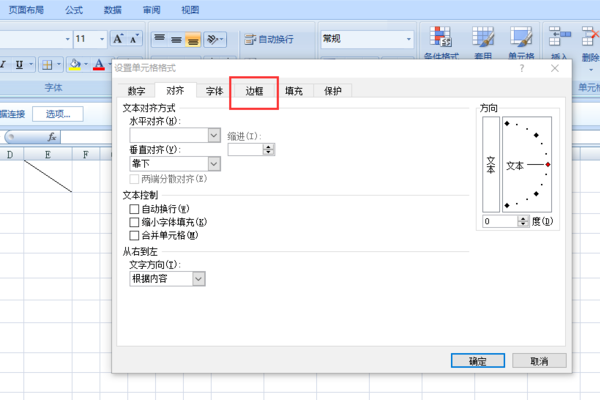
Task: Increase font size with the large A icon
Action: [118, 39]
